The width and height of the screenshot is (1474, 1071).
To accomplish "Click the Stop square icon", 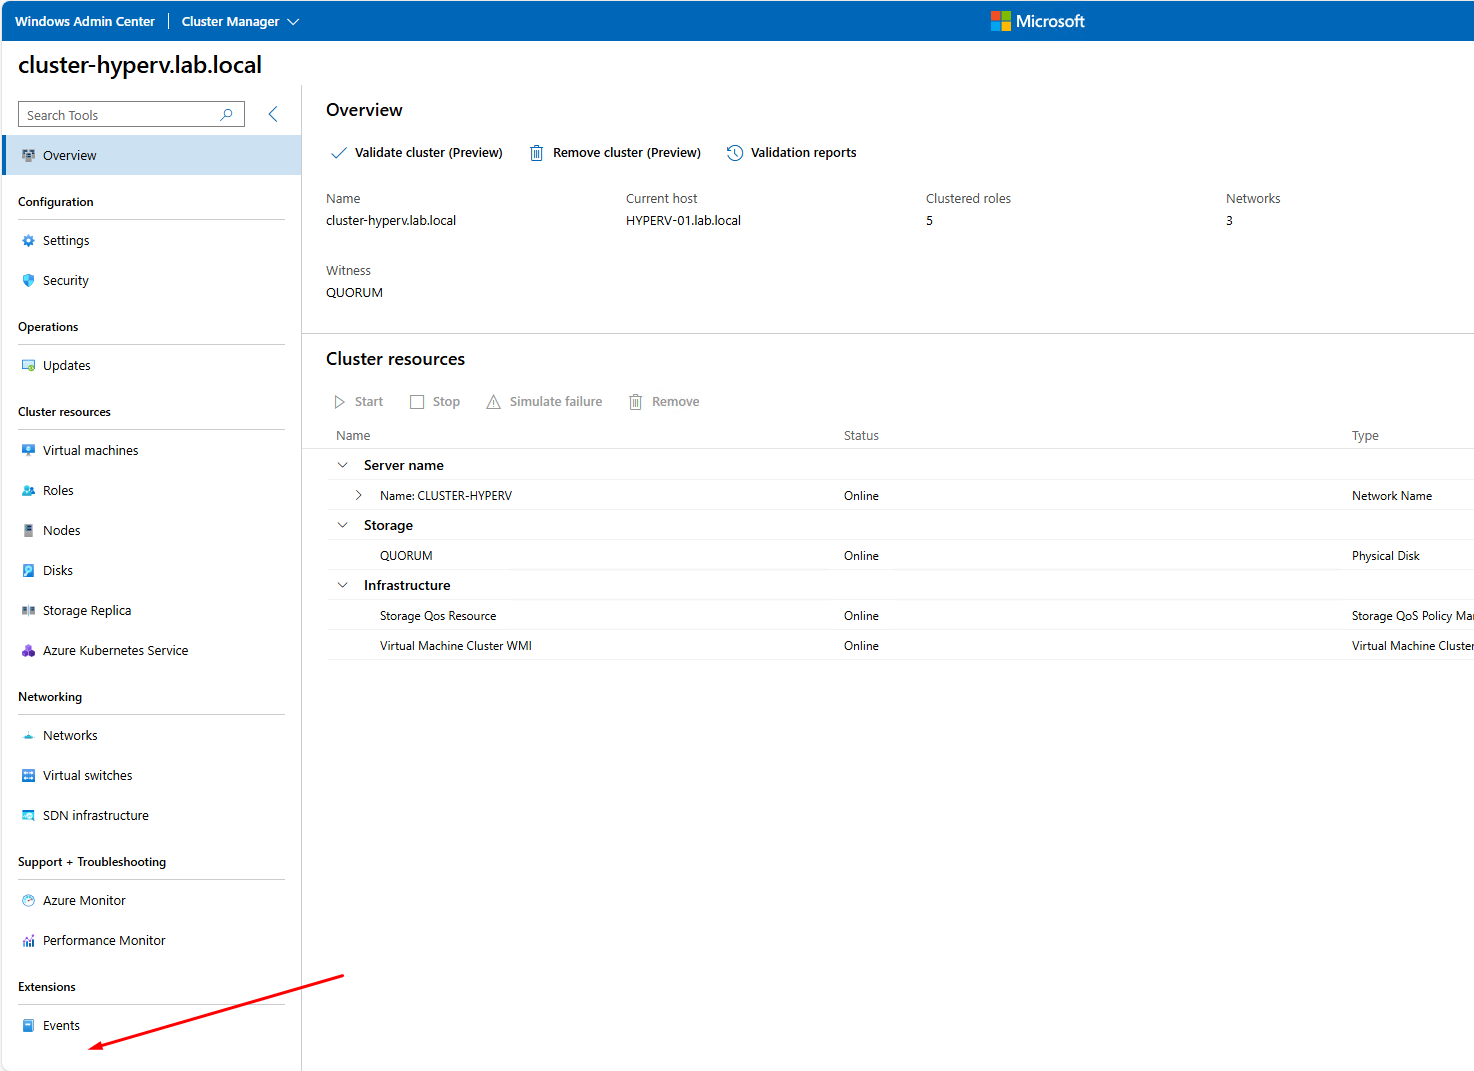I will tap(417, 402).
